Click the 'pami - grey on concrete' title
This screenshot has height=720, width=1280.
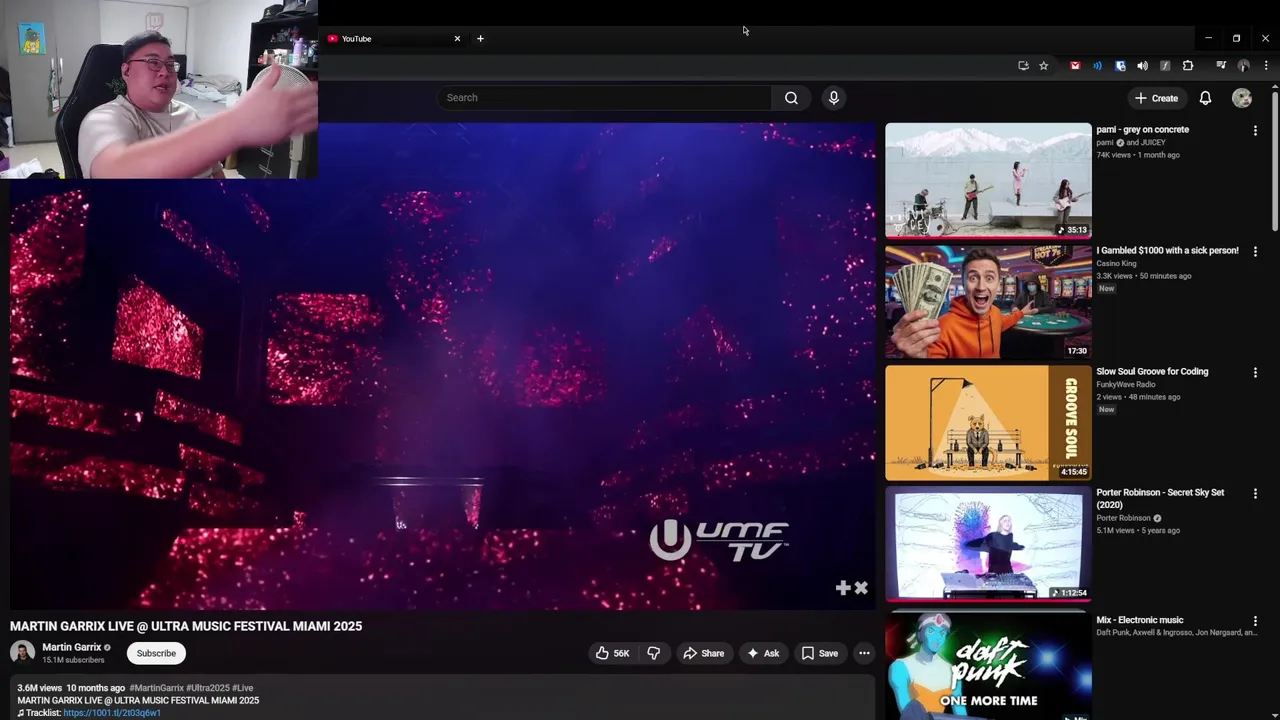[x=1142, y=130]
